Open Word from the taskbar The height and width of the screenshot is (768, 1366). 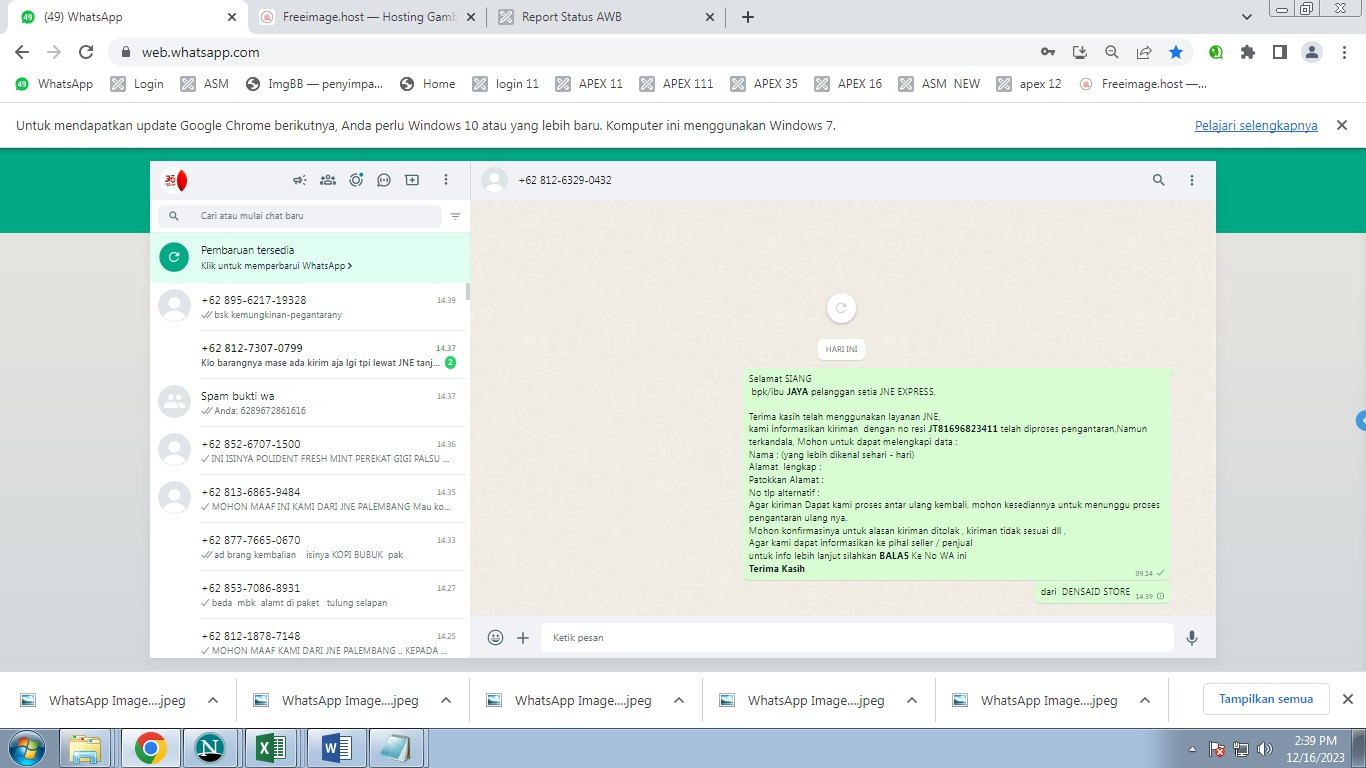point(336,748)
